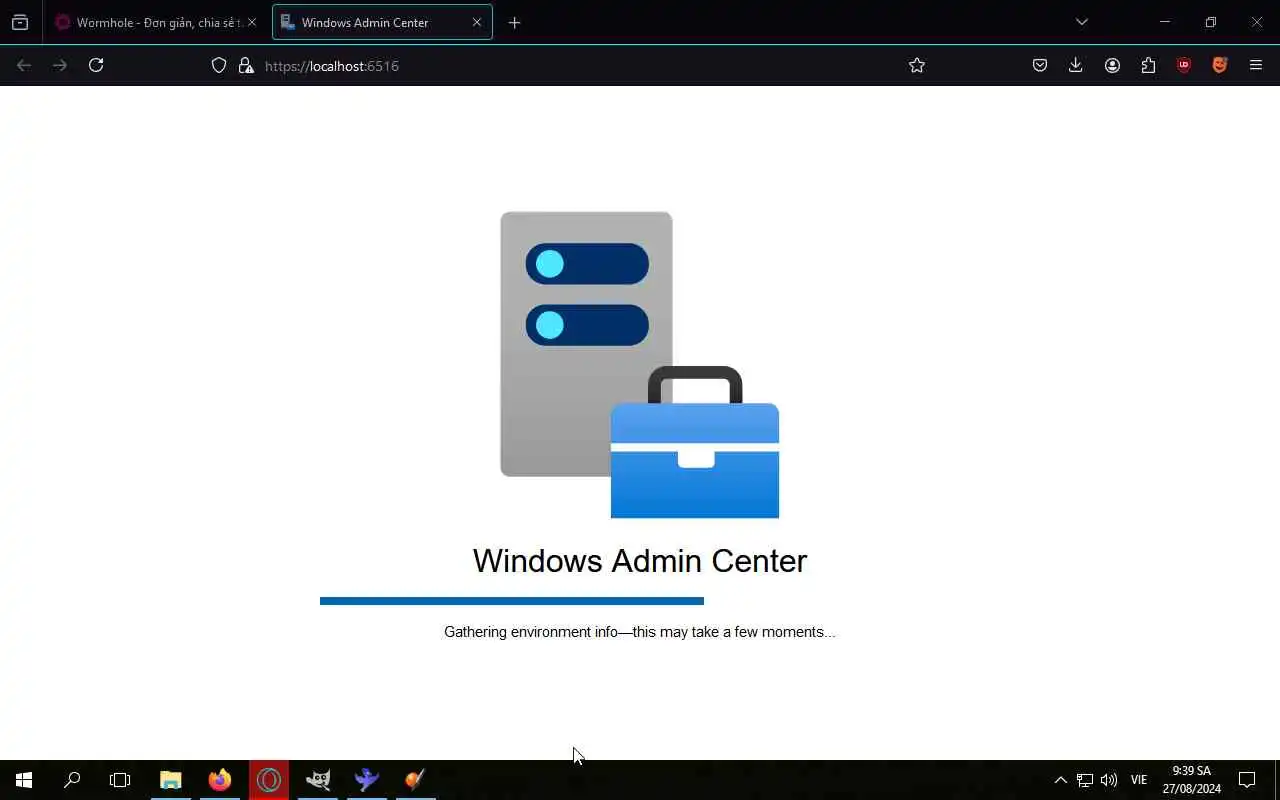Close the Wormhole tab
This screenshot has height=800, width=1280.
coord(251,22)
